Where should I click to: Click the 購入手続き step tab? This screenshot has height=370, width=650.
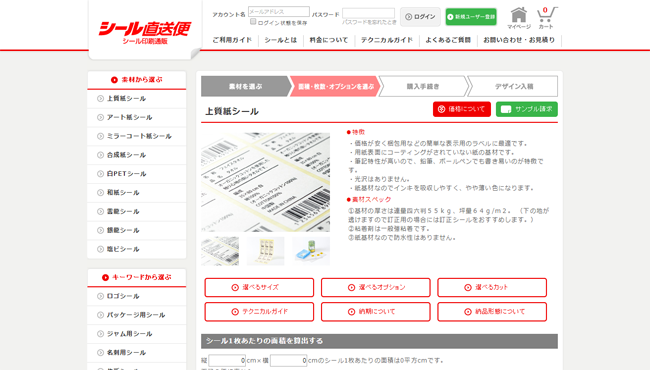423,86
